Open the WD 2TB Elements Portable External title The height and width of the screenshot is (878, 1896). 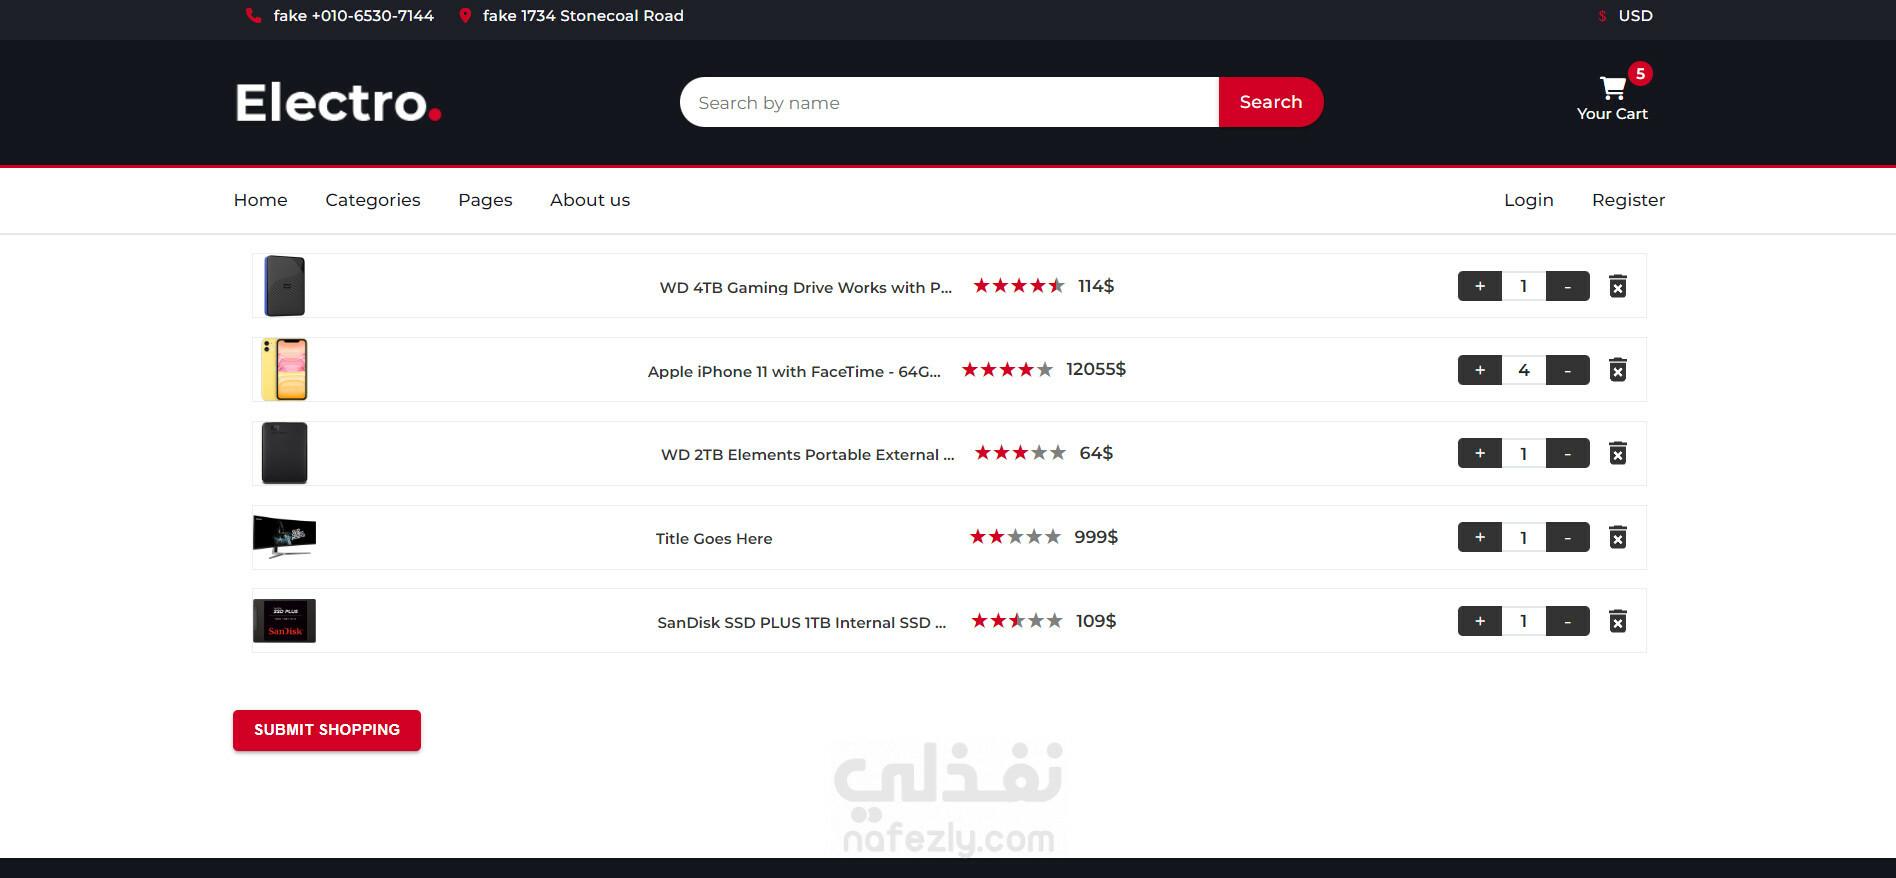808,455
